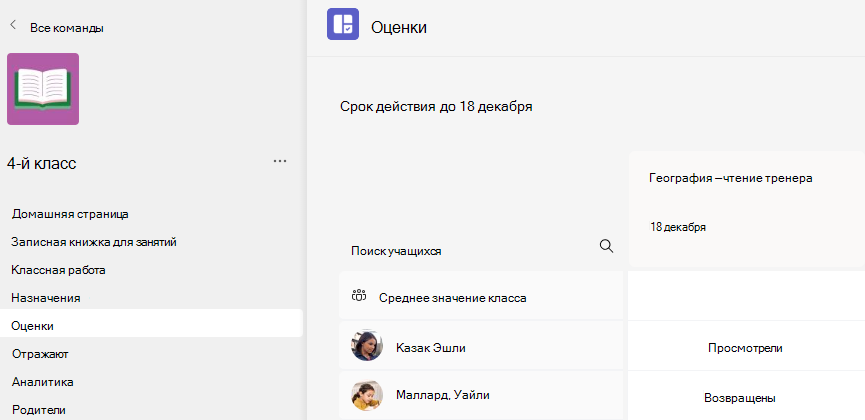Open the Отражают section
Image resolution: width=865 pixels, height=420 pixels.
[x=40, y=354]
